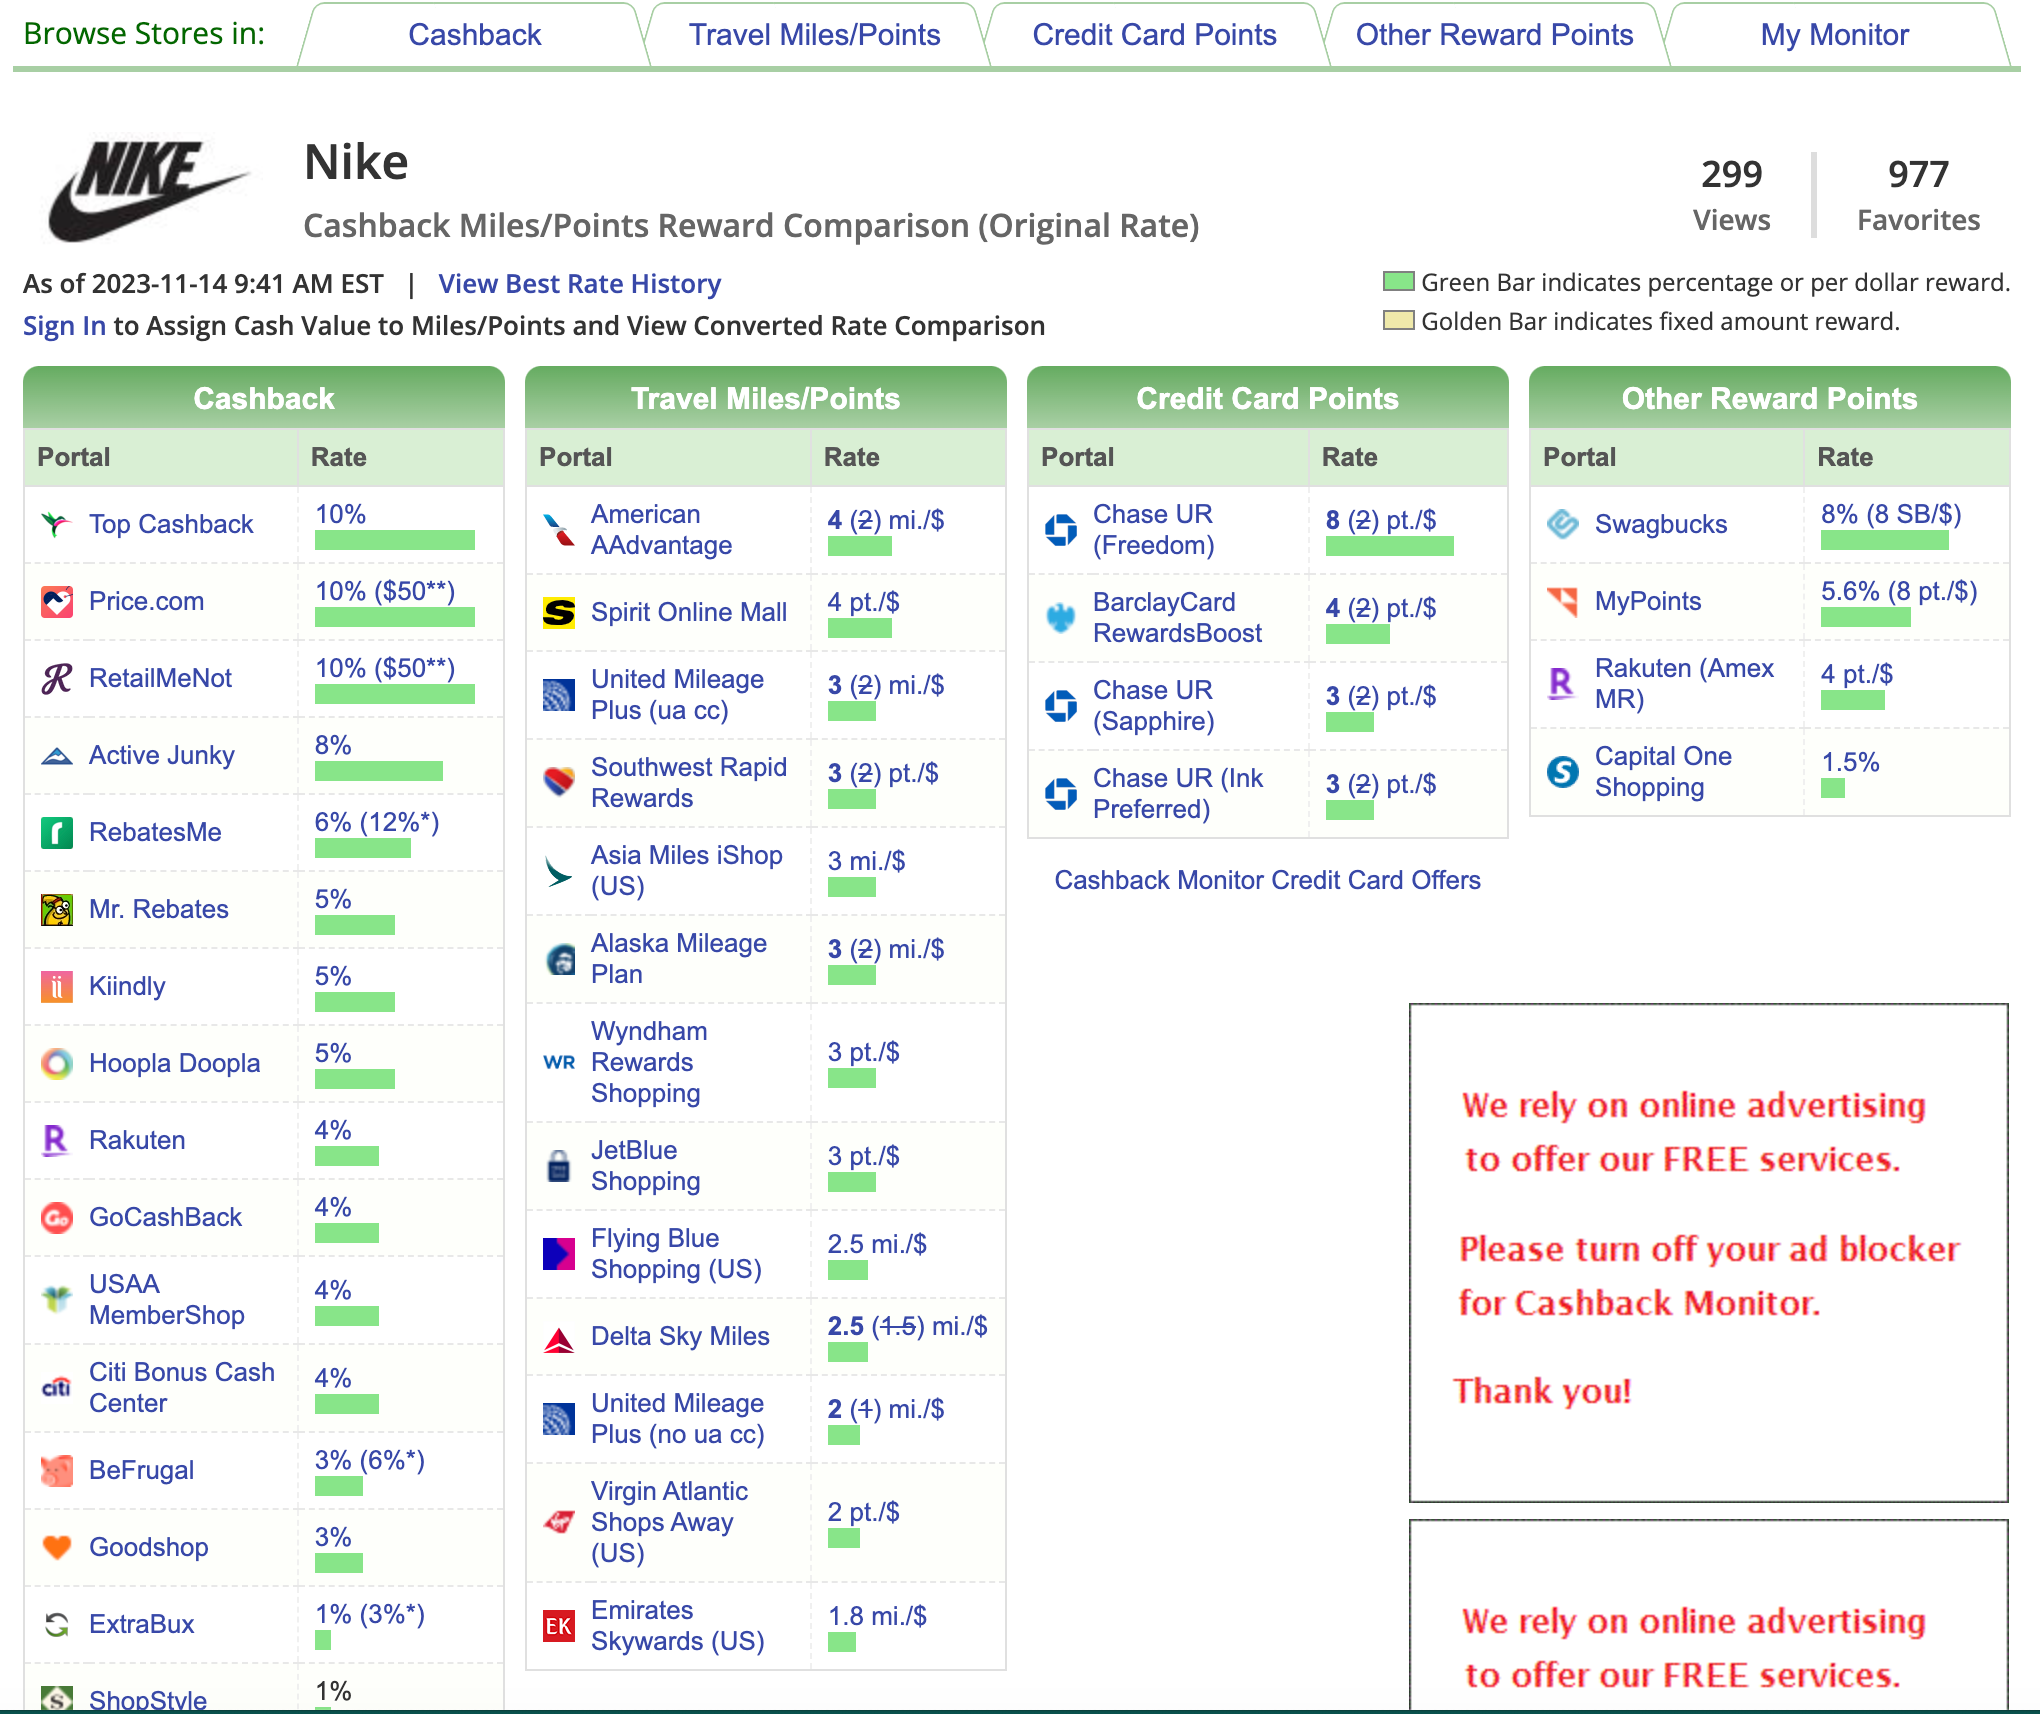The width and height of the screenshot is (2040, 1714).
Task: Click the Travel Miles/Points table header
Action: (x=765, y=398)
